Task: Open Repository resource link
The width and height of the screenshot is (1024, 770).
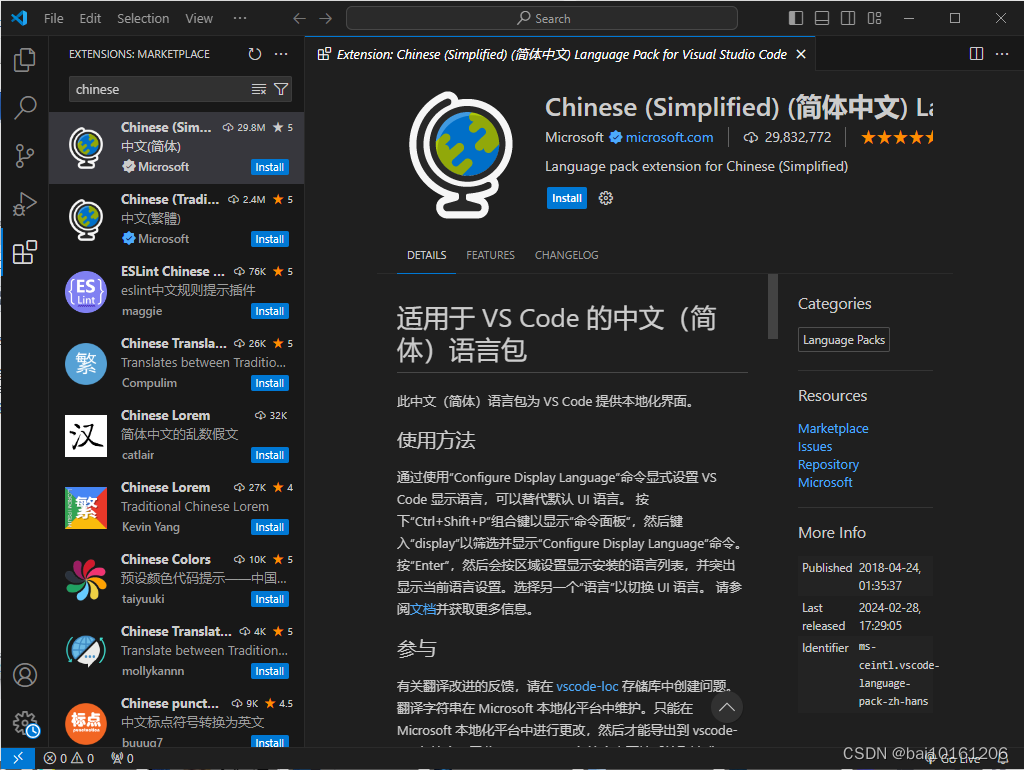Action: pyautogui.click(x=828, y=464)
